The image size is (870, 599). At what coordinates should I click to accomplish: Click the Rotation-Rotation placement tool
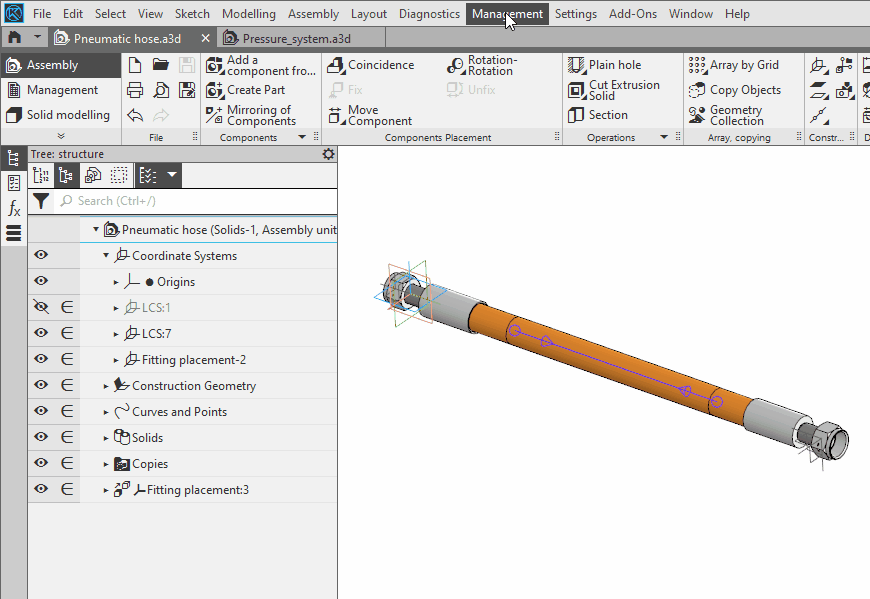[456, 65]
